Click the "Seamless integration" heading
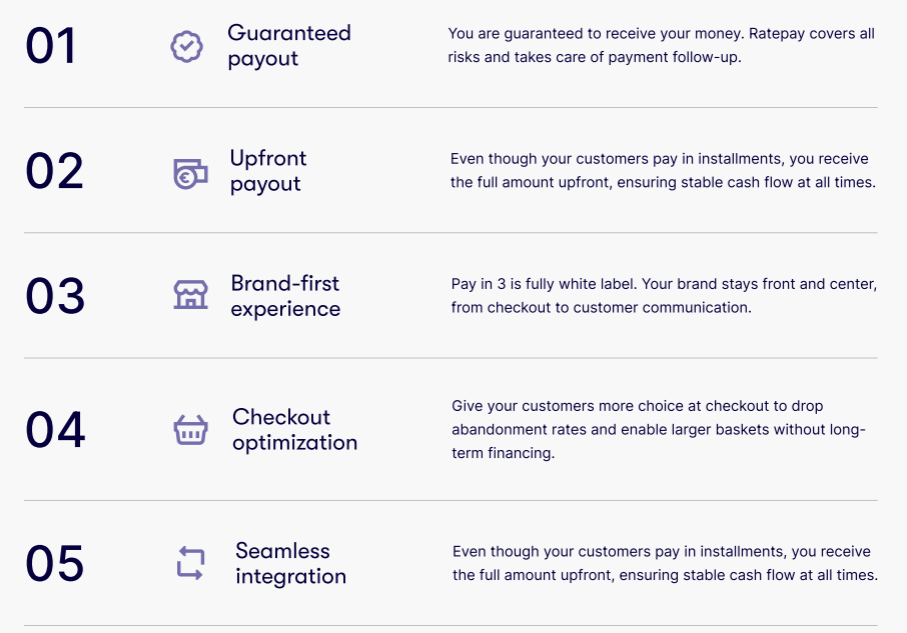This screenshot has height=633, width=907. 290,564
